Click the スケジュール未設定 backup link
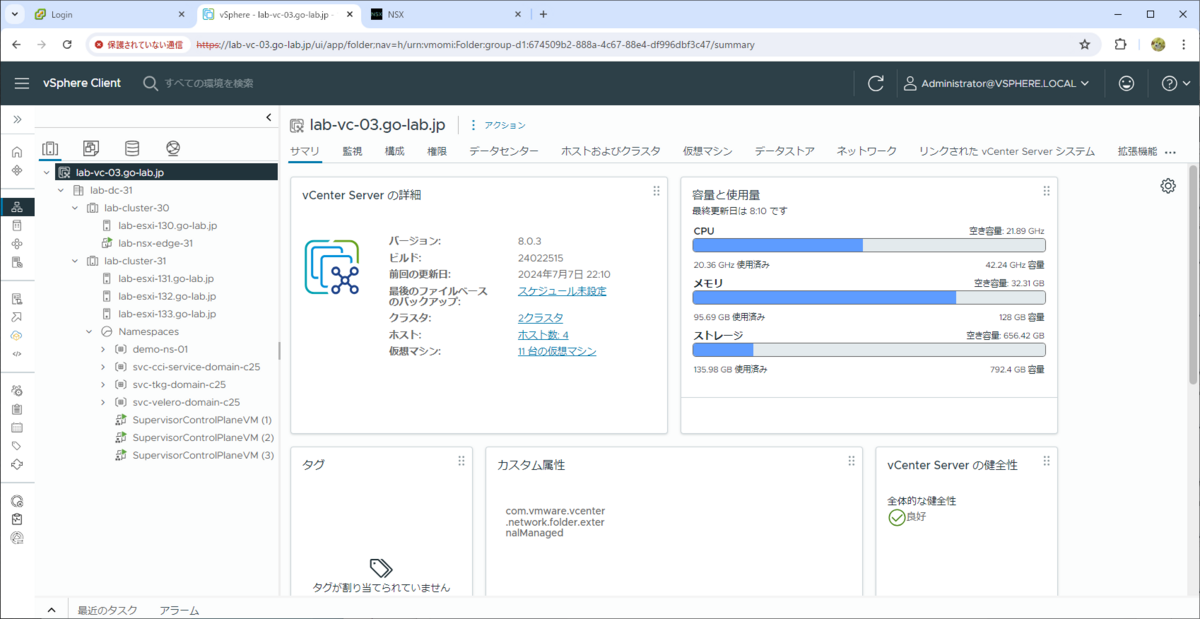Image resolution: width=1200 pixels, height=619 pixels. coord(562,291)
